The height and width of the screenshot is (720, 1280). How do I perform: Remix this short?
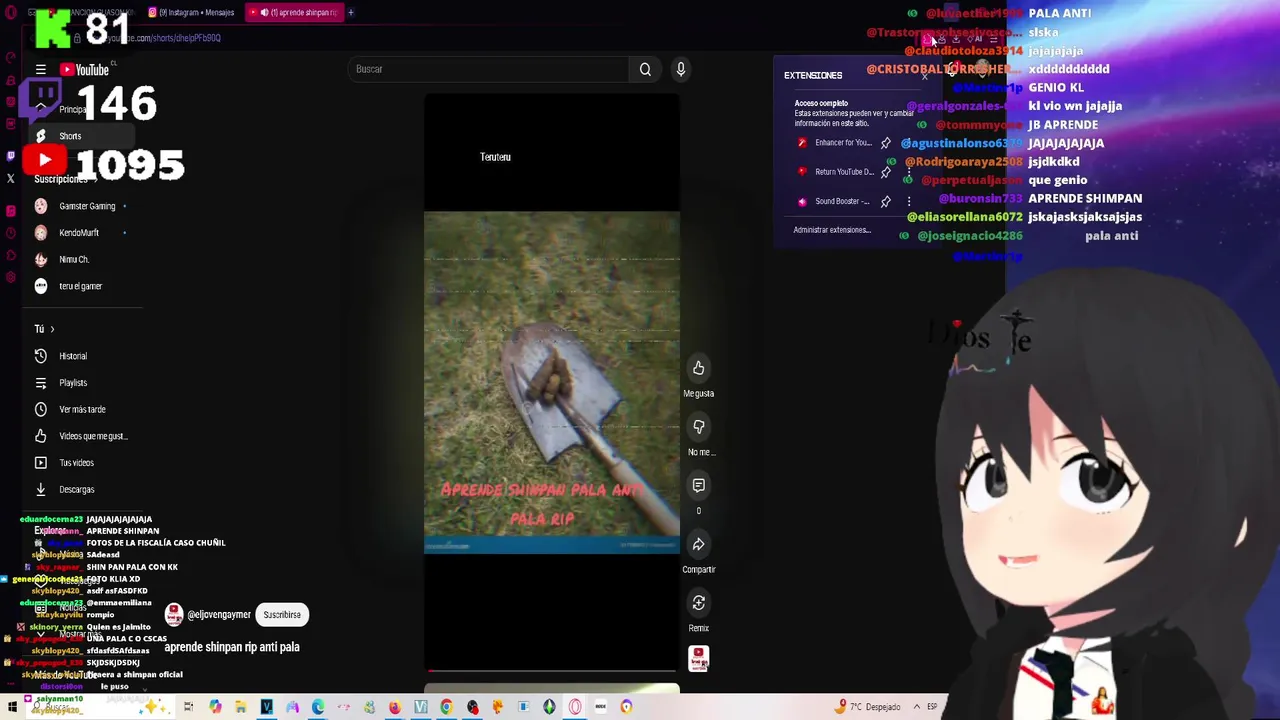click(x=699, y=603)
